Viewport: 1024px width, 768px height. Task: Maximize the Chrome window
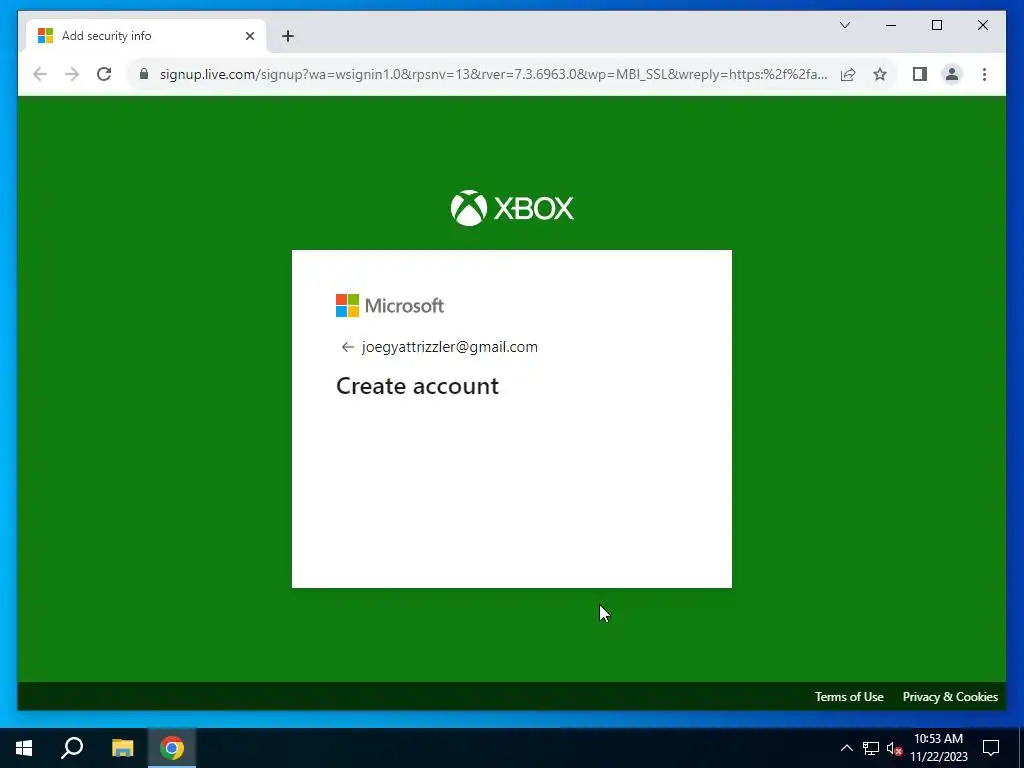click(936, 25)
